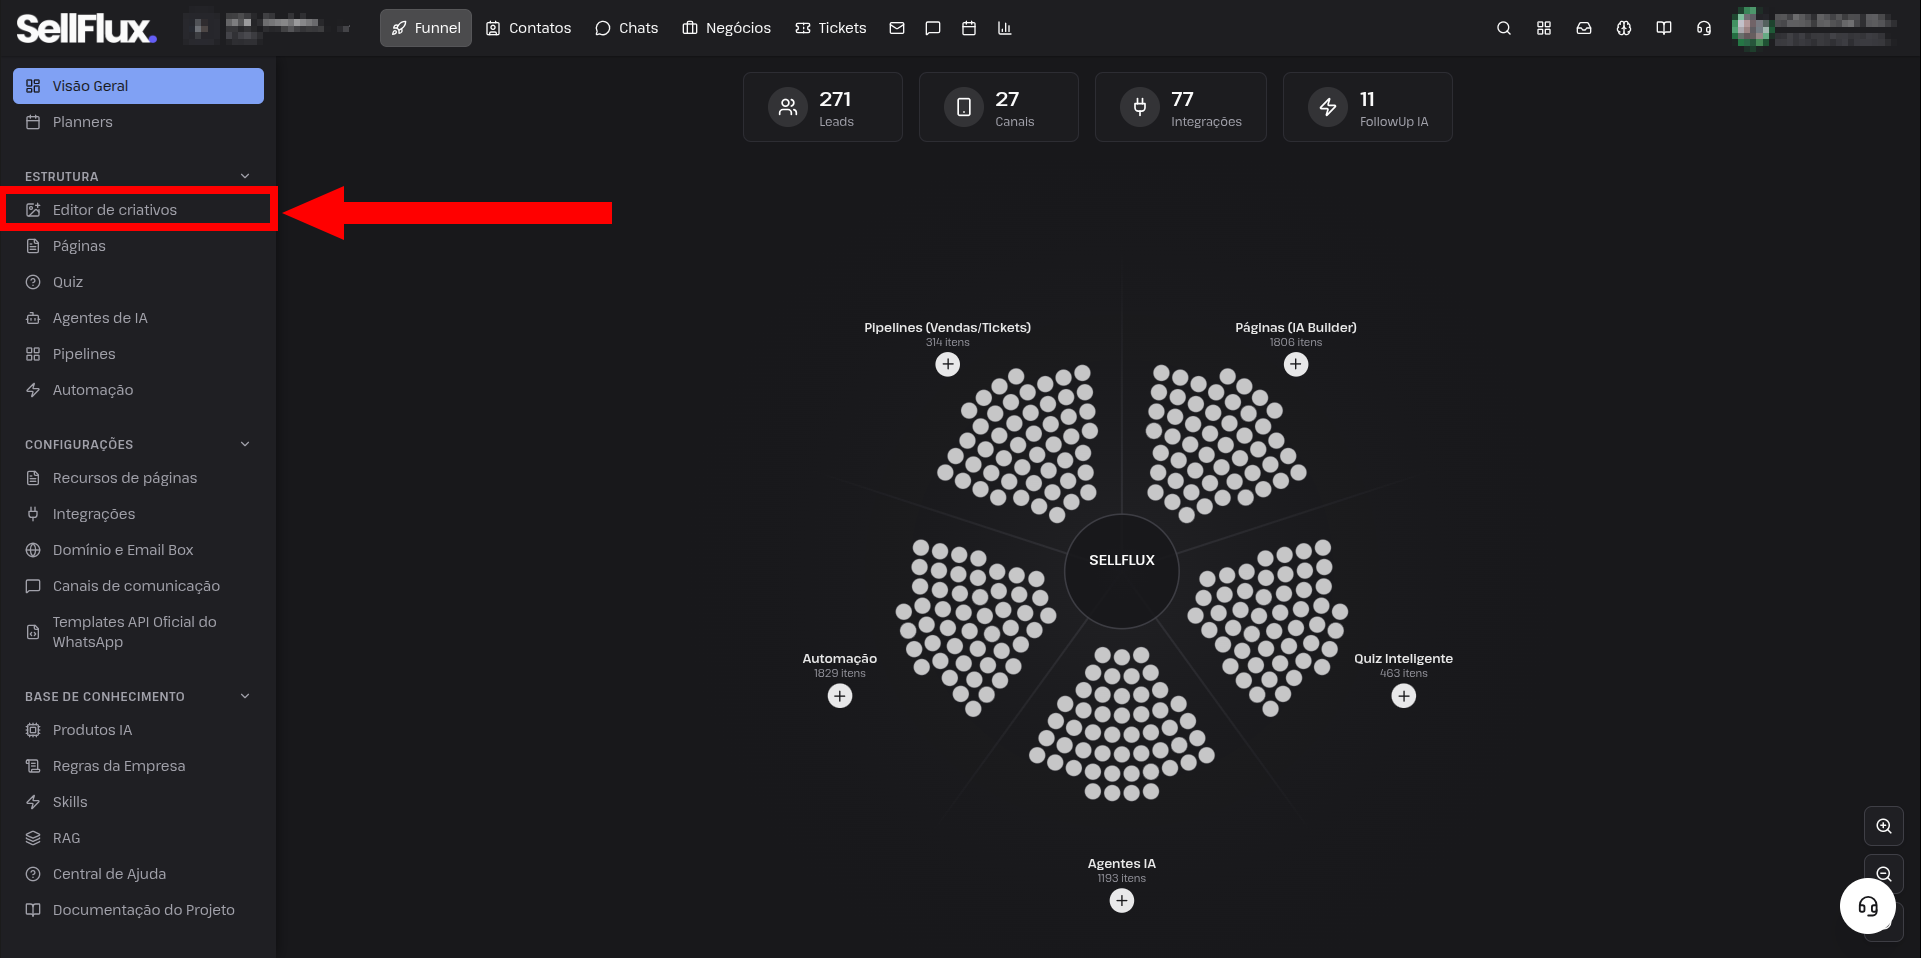The height and width of the screenshot is (958, 1921).
Task: Zoom in on the funnel diagram
Action: (x=1884, y=826)
